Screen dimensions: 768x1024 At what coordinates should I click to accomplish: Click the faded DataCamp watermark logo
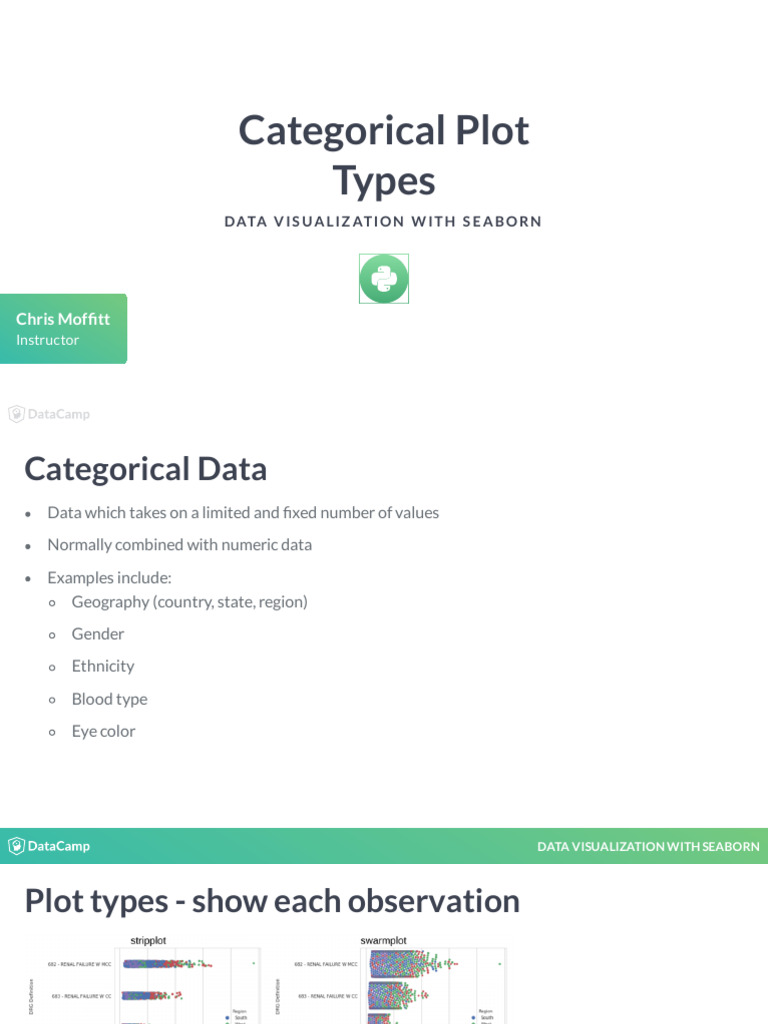pos(49,414)
